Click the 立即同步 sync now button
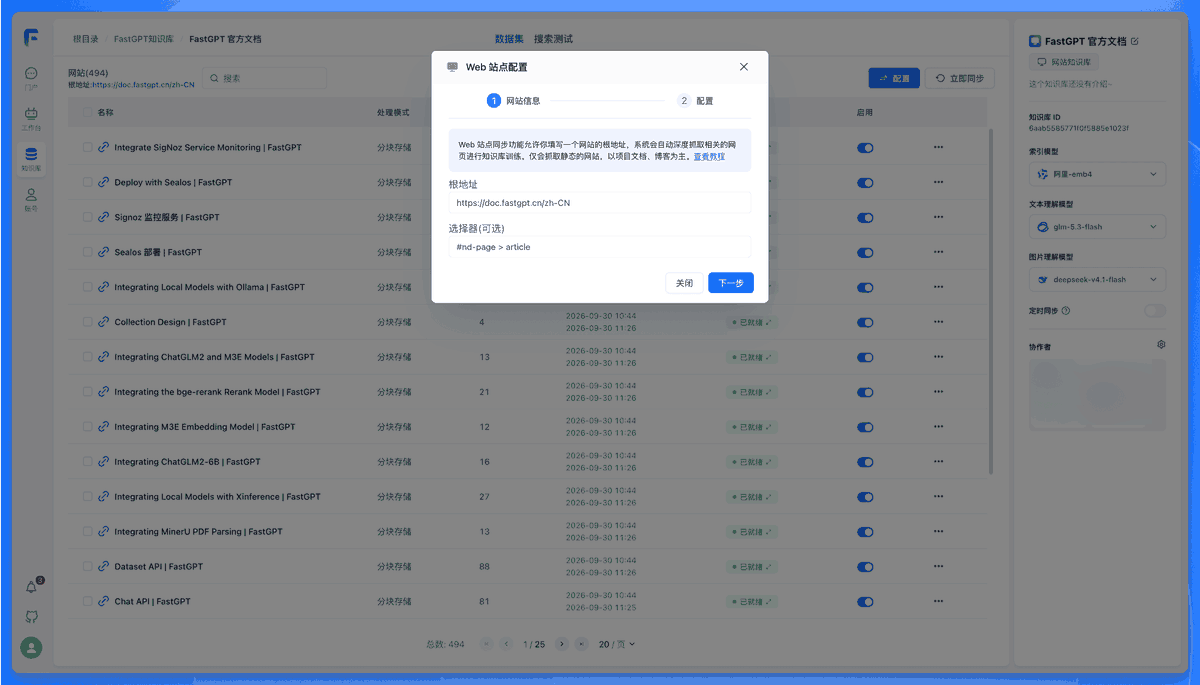The width and height of the screenshot is (1200, 685). (x=960, y=78)
